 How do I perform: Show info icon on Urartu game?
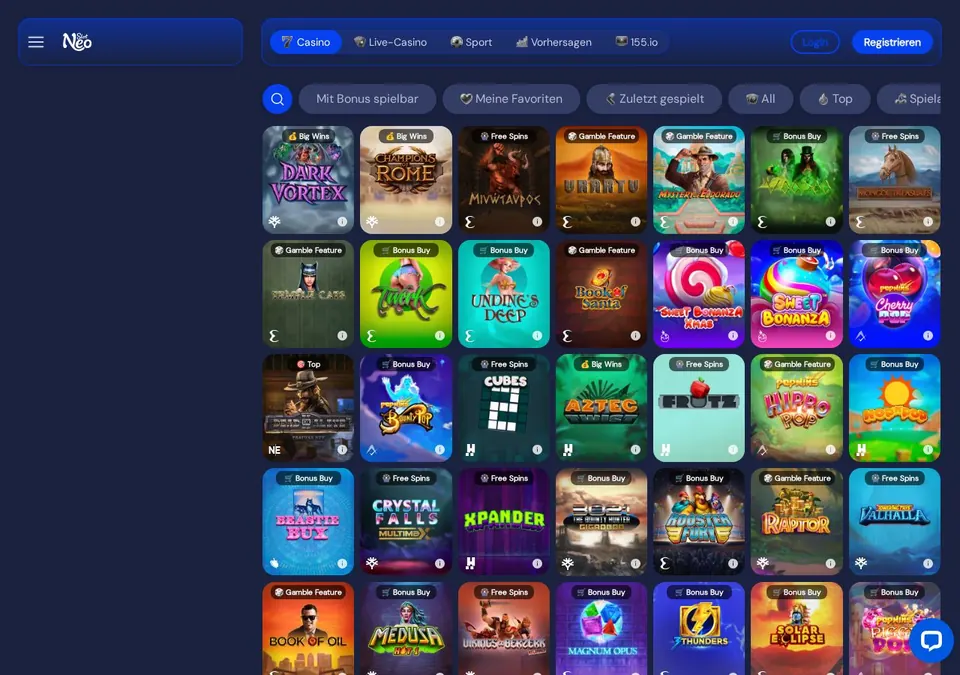(x=636, y=222)
